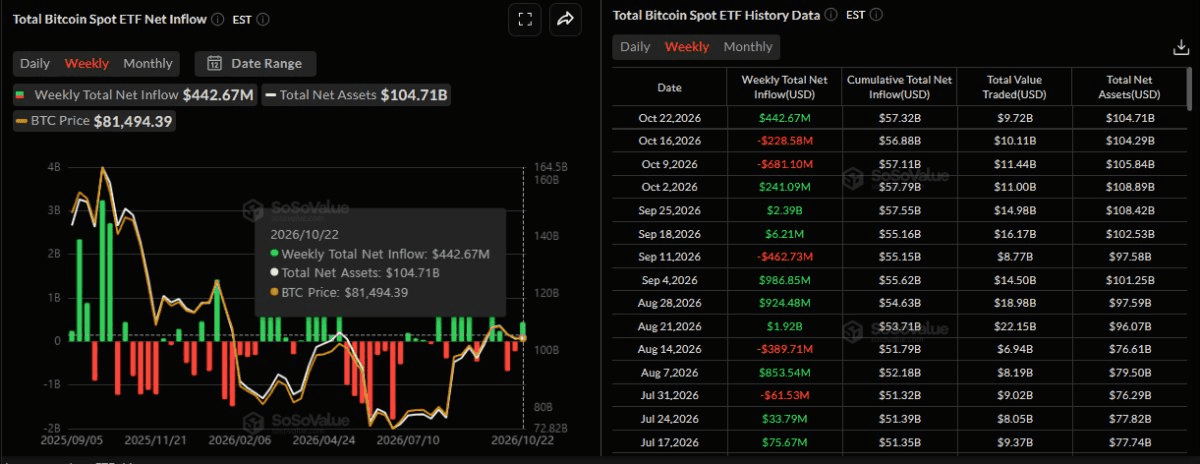Screen dimensions: 1200x464
Task: Select Monthly tab in history table
Action: coord(748,47)
